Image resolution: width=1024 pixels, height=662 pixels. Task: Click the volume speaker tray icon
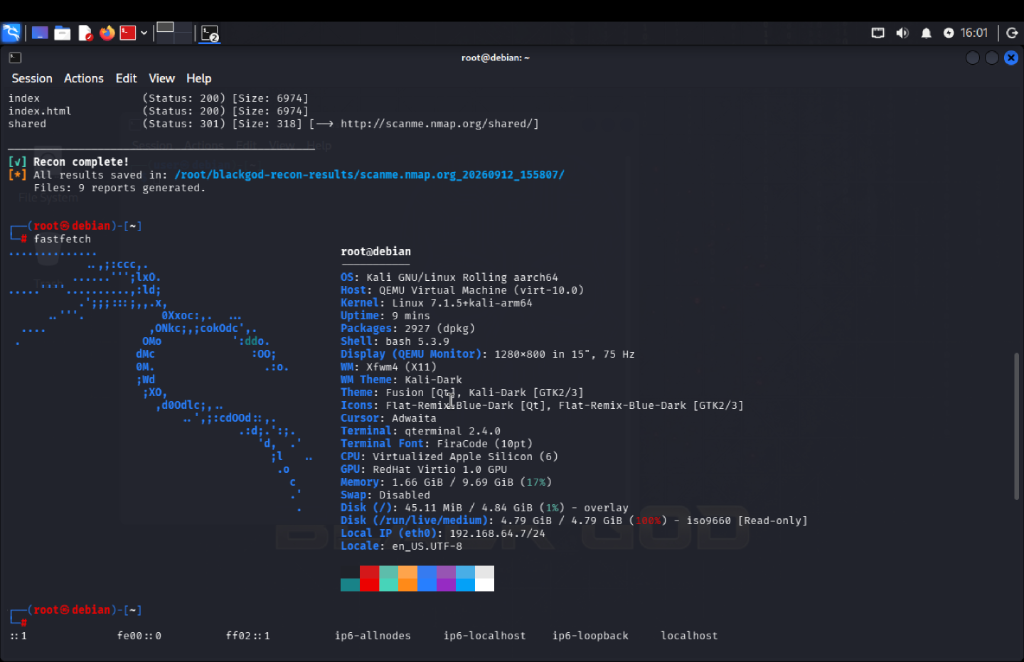902,33
